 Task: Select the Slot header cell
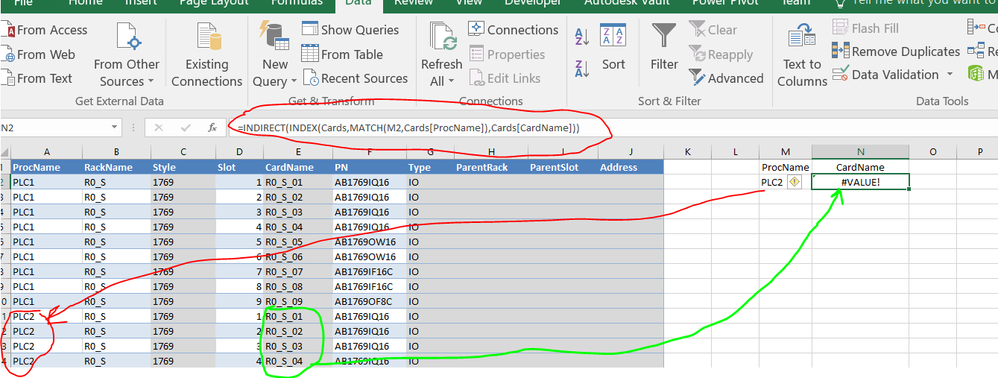239,167
